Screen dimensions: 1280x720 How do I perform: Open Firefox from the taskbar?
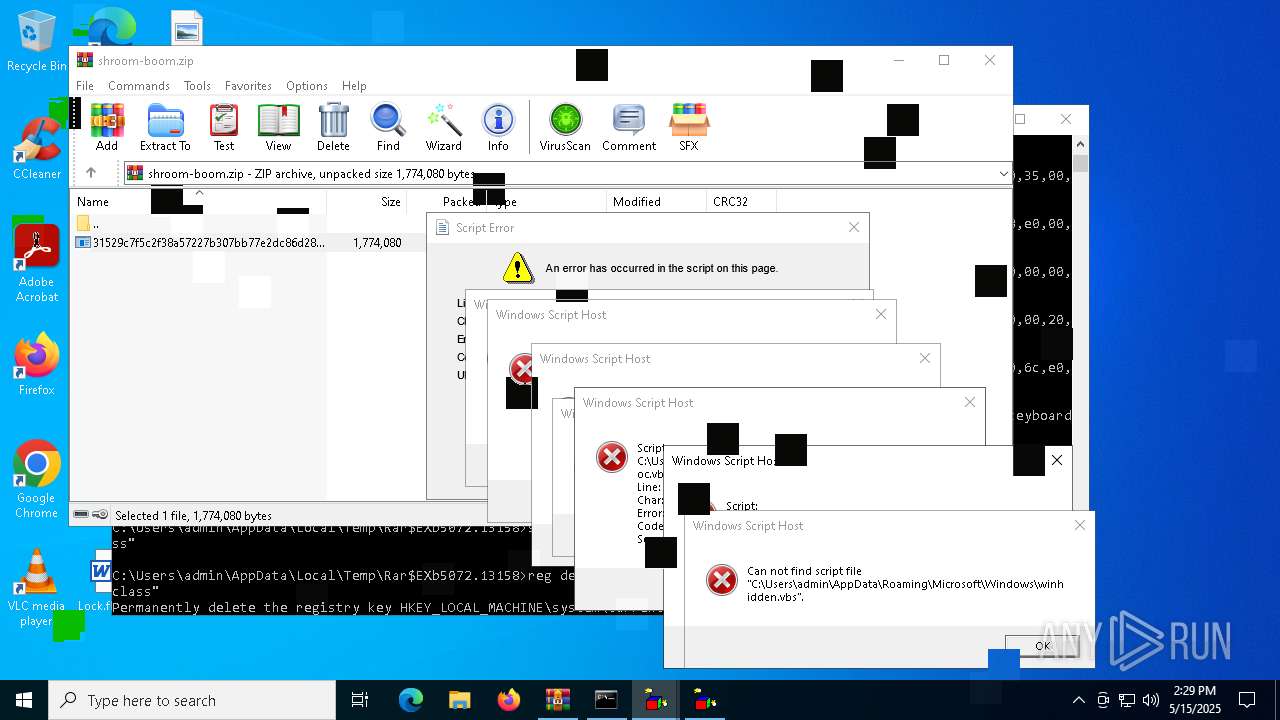click(x=508, y=700)
